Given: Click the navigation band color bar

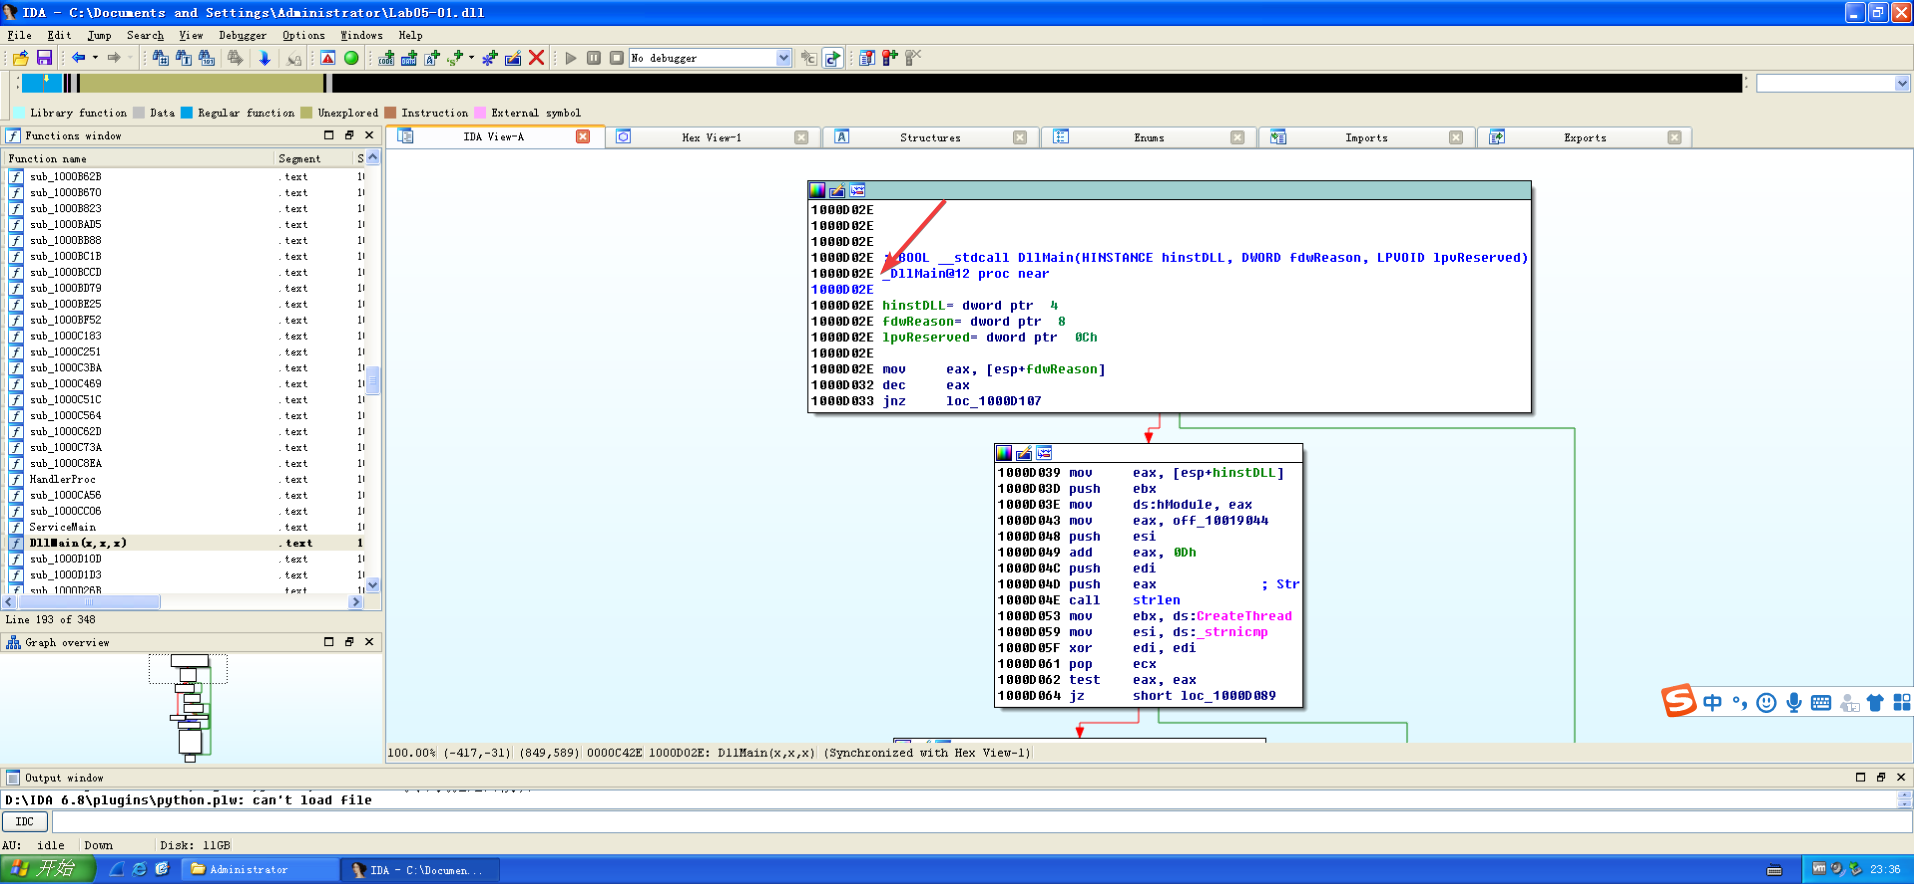Looking at the screenshot, I should tap(880, 83).
